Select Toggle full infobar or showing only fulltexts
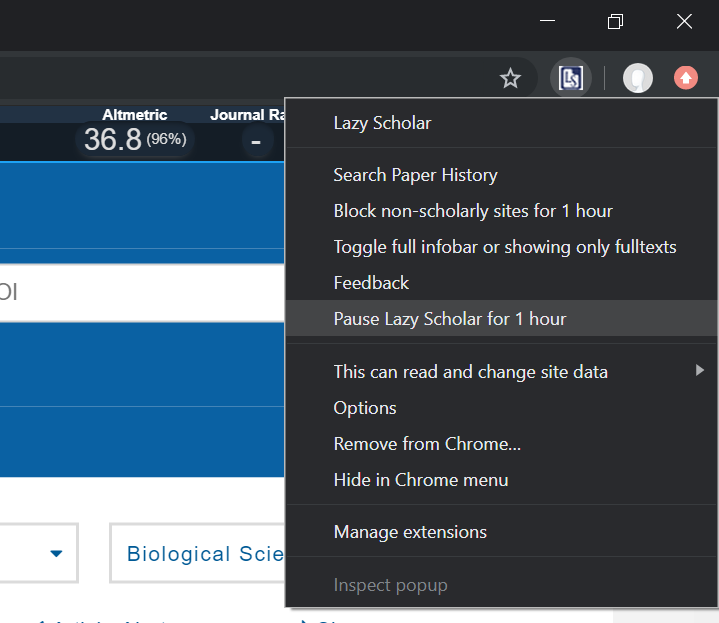Viewport: 719px width, 623px height. tap(501, 247)
